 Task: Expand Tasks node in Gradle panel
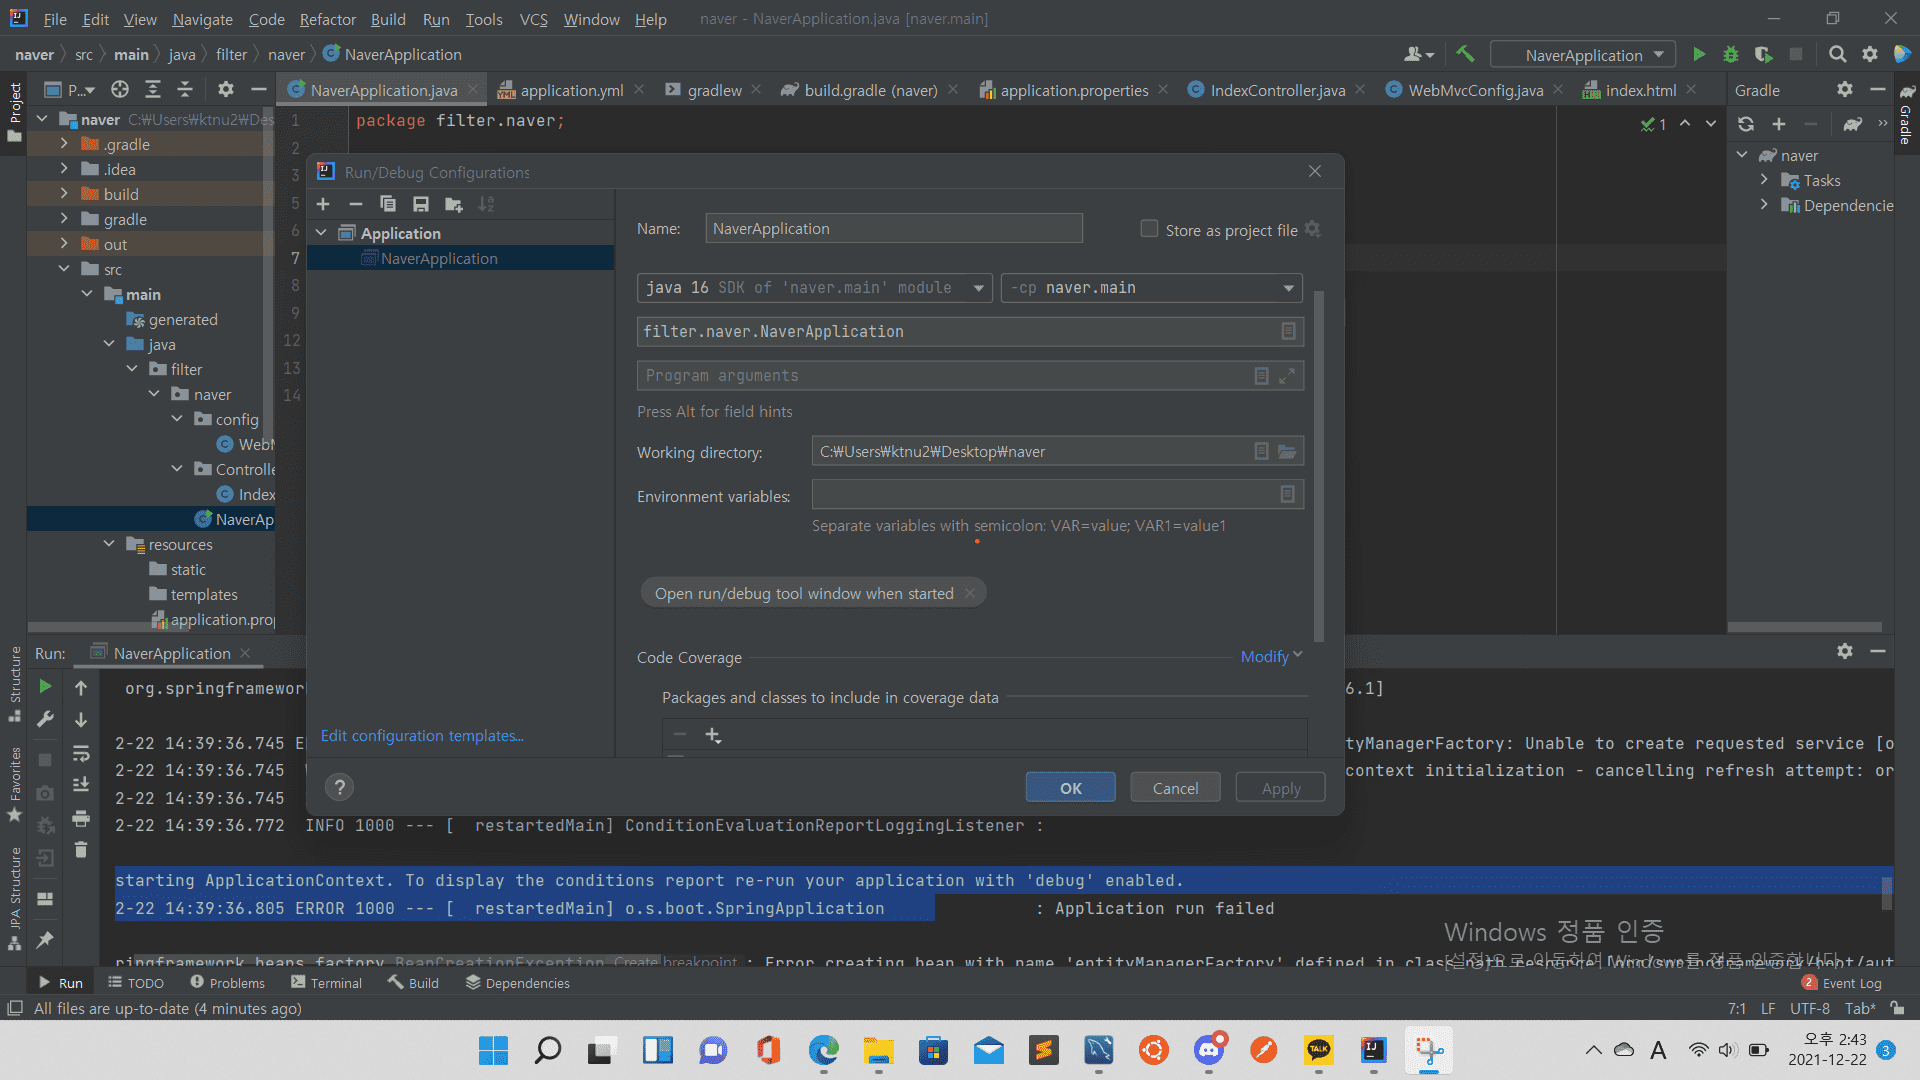pyautogui.click(x=1764, y=180)
